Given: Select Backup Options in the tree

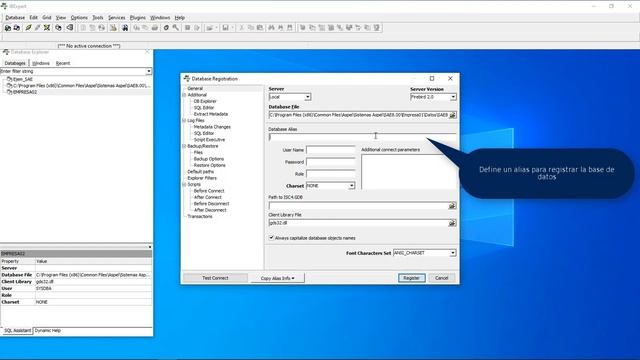Looking at the screenshot, I should [209, 159].
